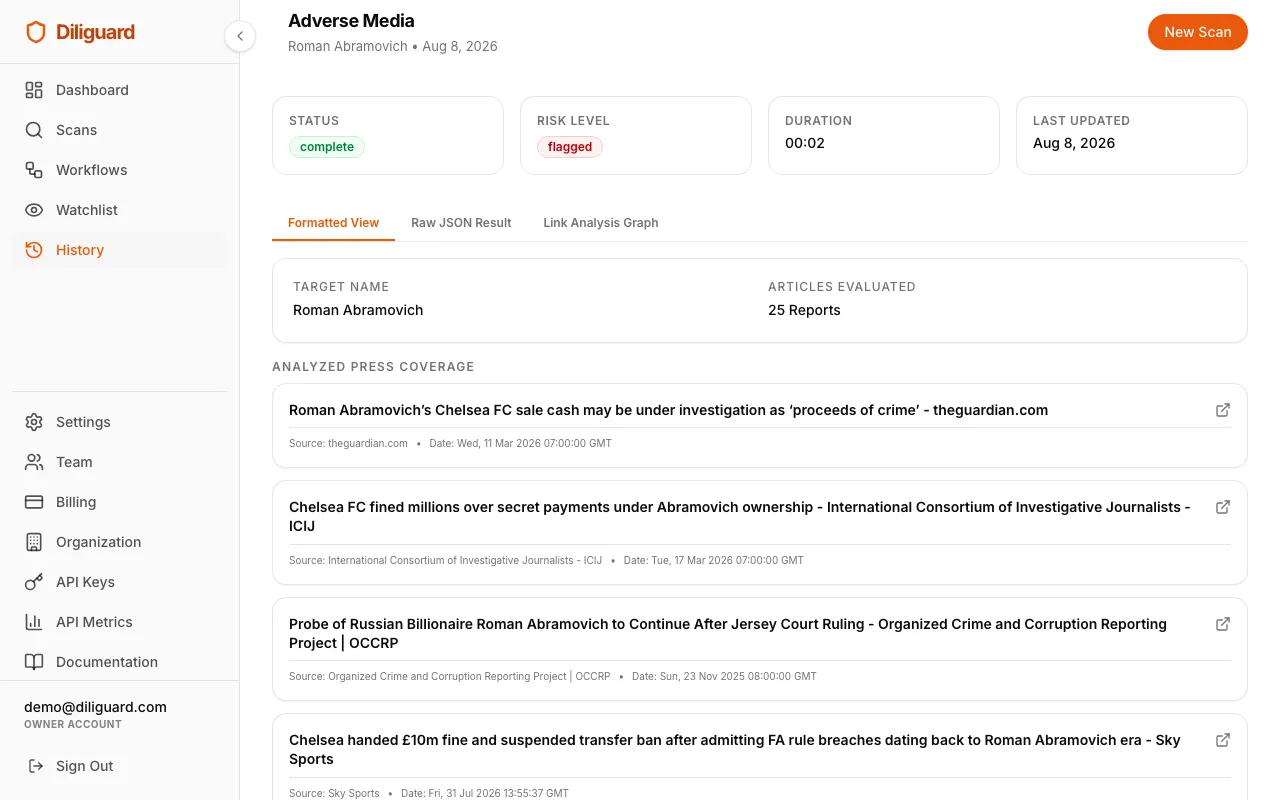Switch to the Raw JSON Result tab
The image size is (1280, 800).
pyautogui.click(x=461, y=223)
